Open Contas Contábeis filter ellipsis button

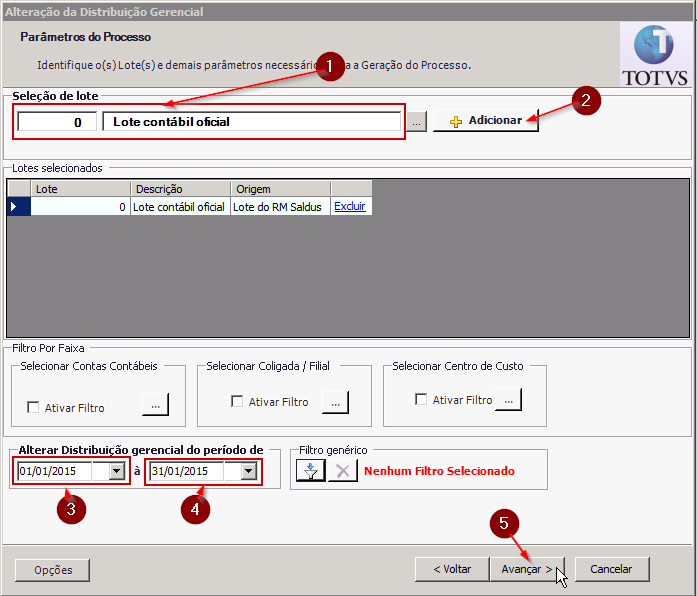click(x=155, y=405)
